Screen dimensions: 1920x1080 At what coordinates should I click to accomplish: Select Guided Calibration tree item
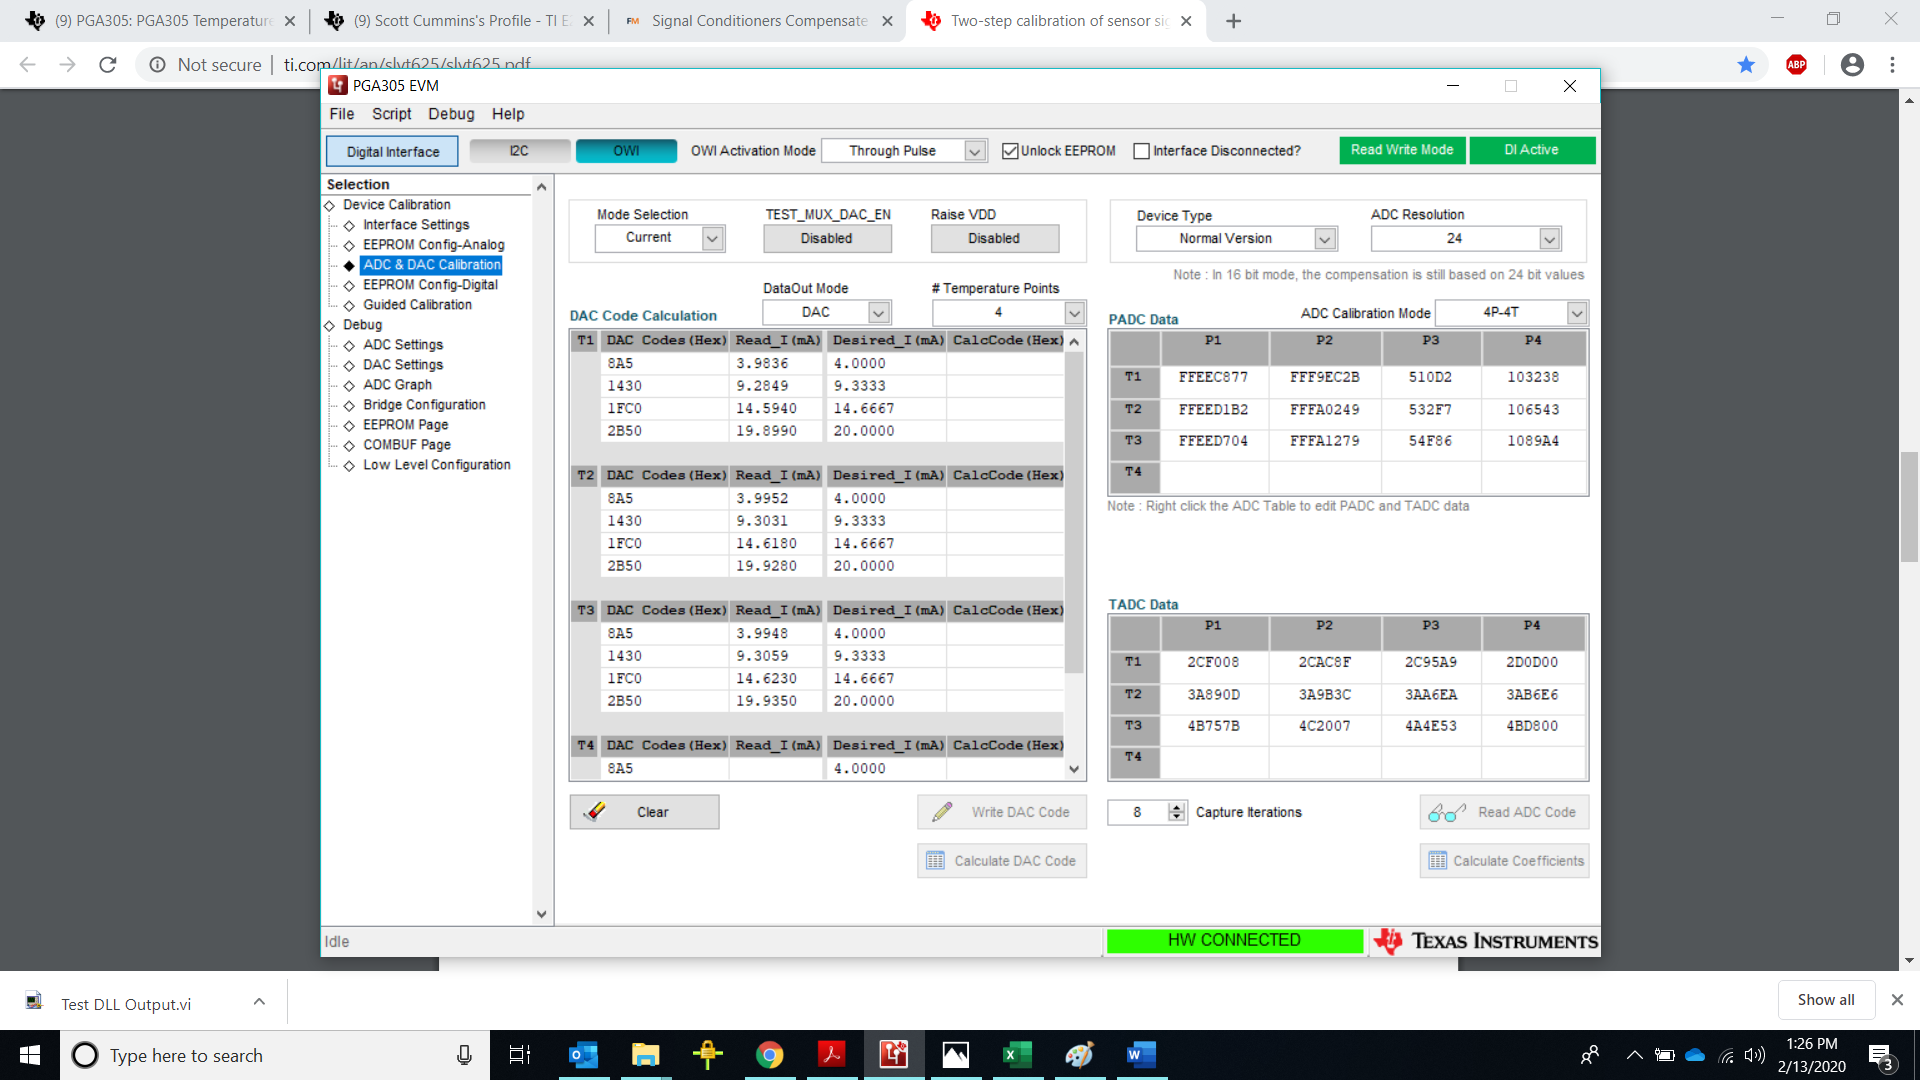[417, 305]
